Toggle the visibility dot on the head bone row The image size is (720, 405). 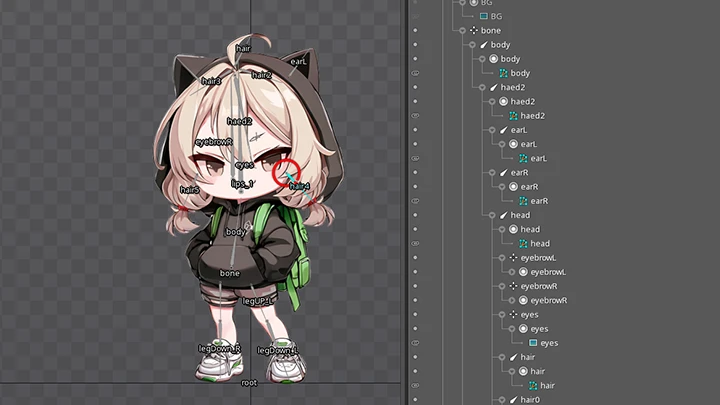415,215
